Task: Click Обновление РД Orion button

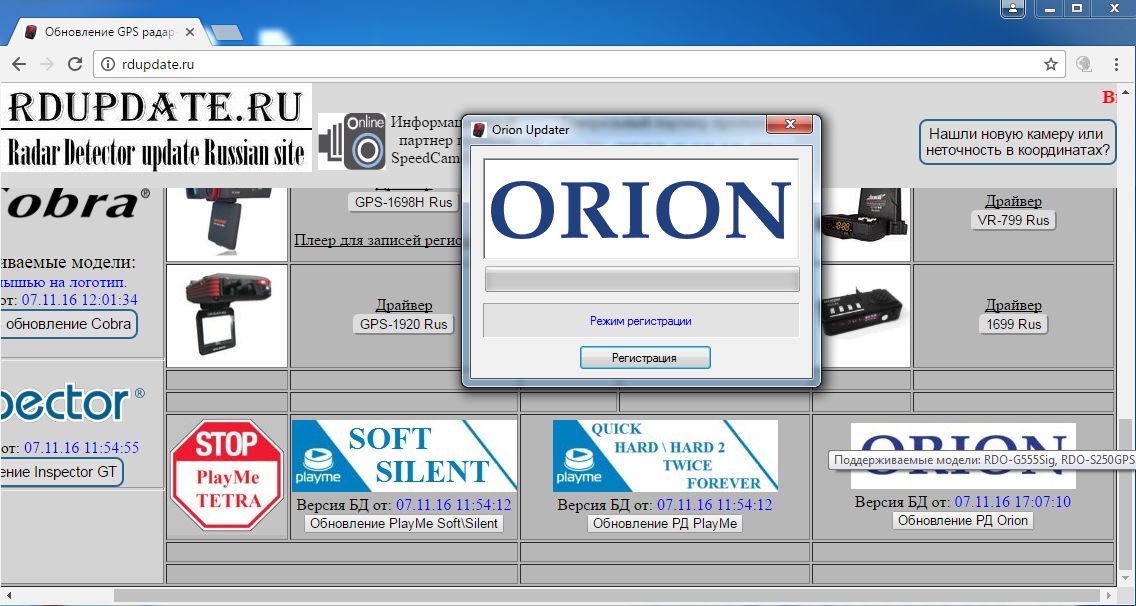Action: 963,520
